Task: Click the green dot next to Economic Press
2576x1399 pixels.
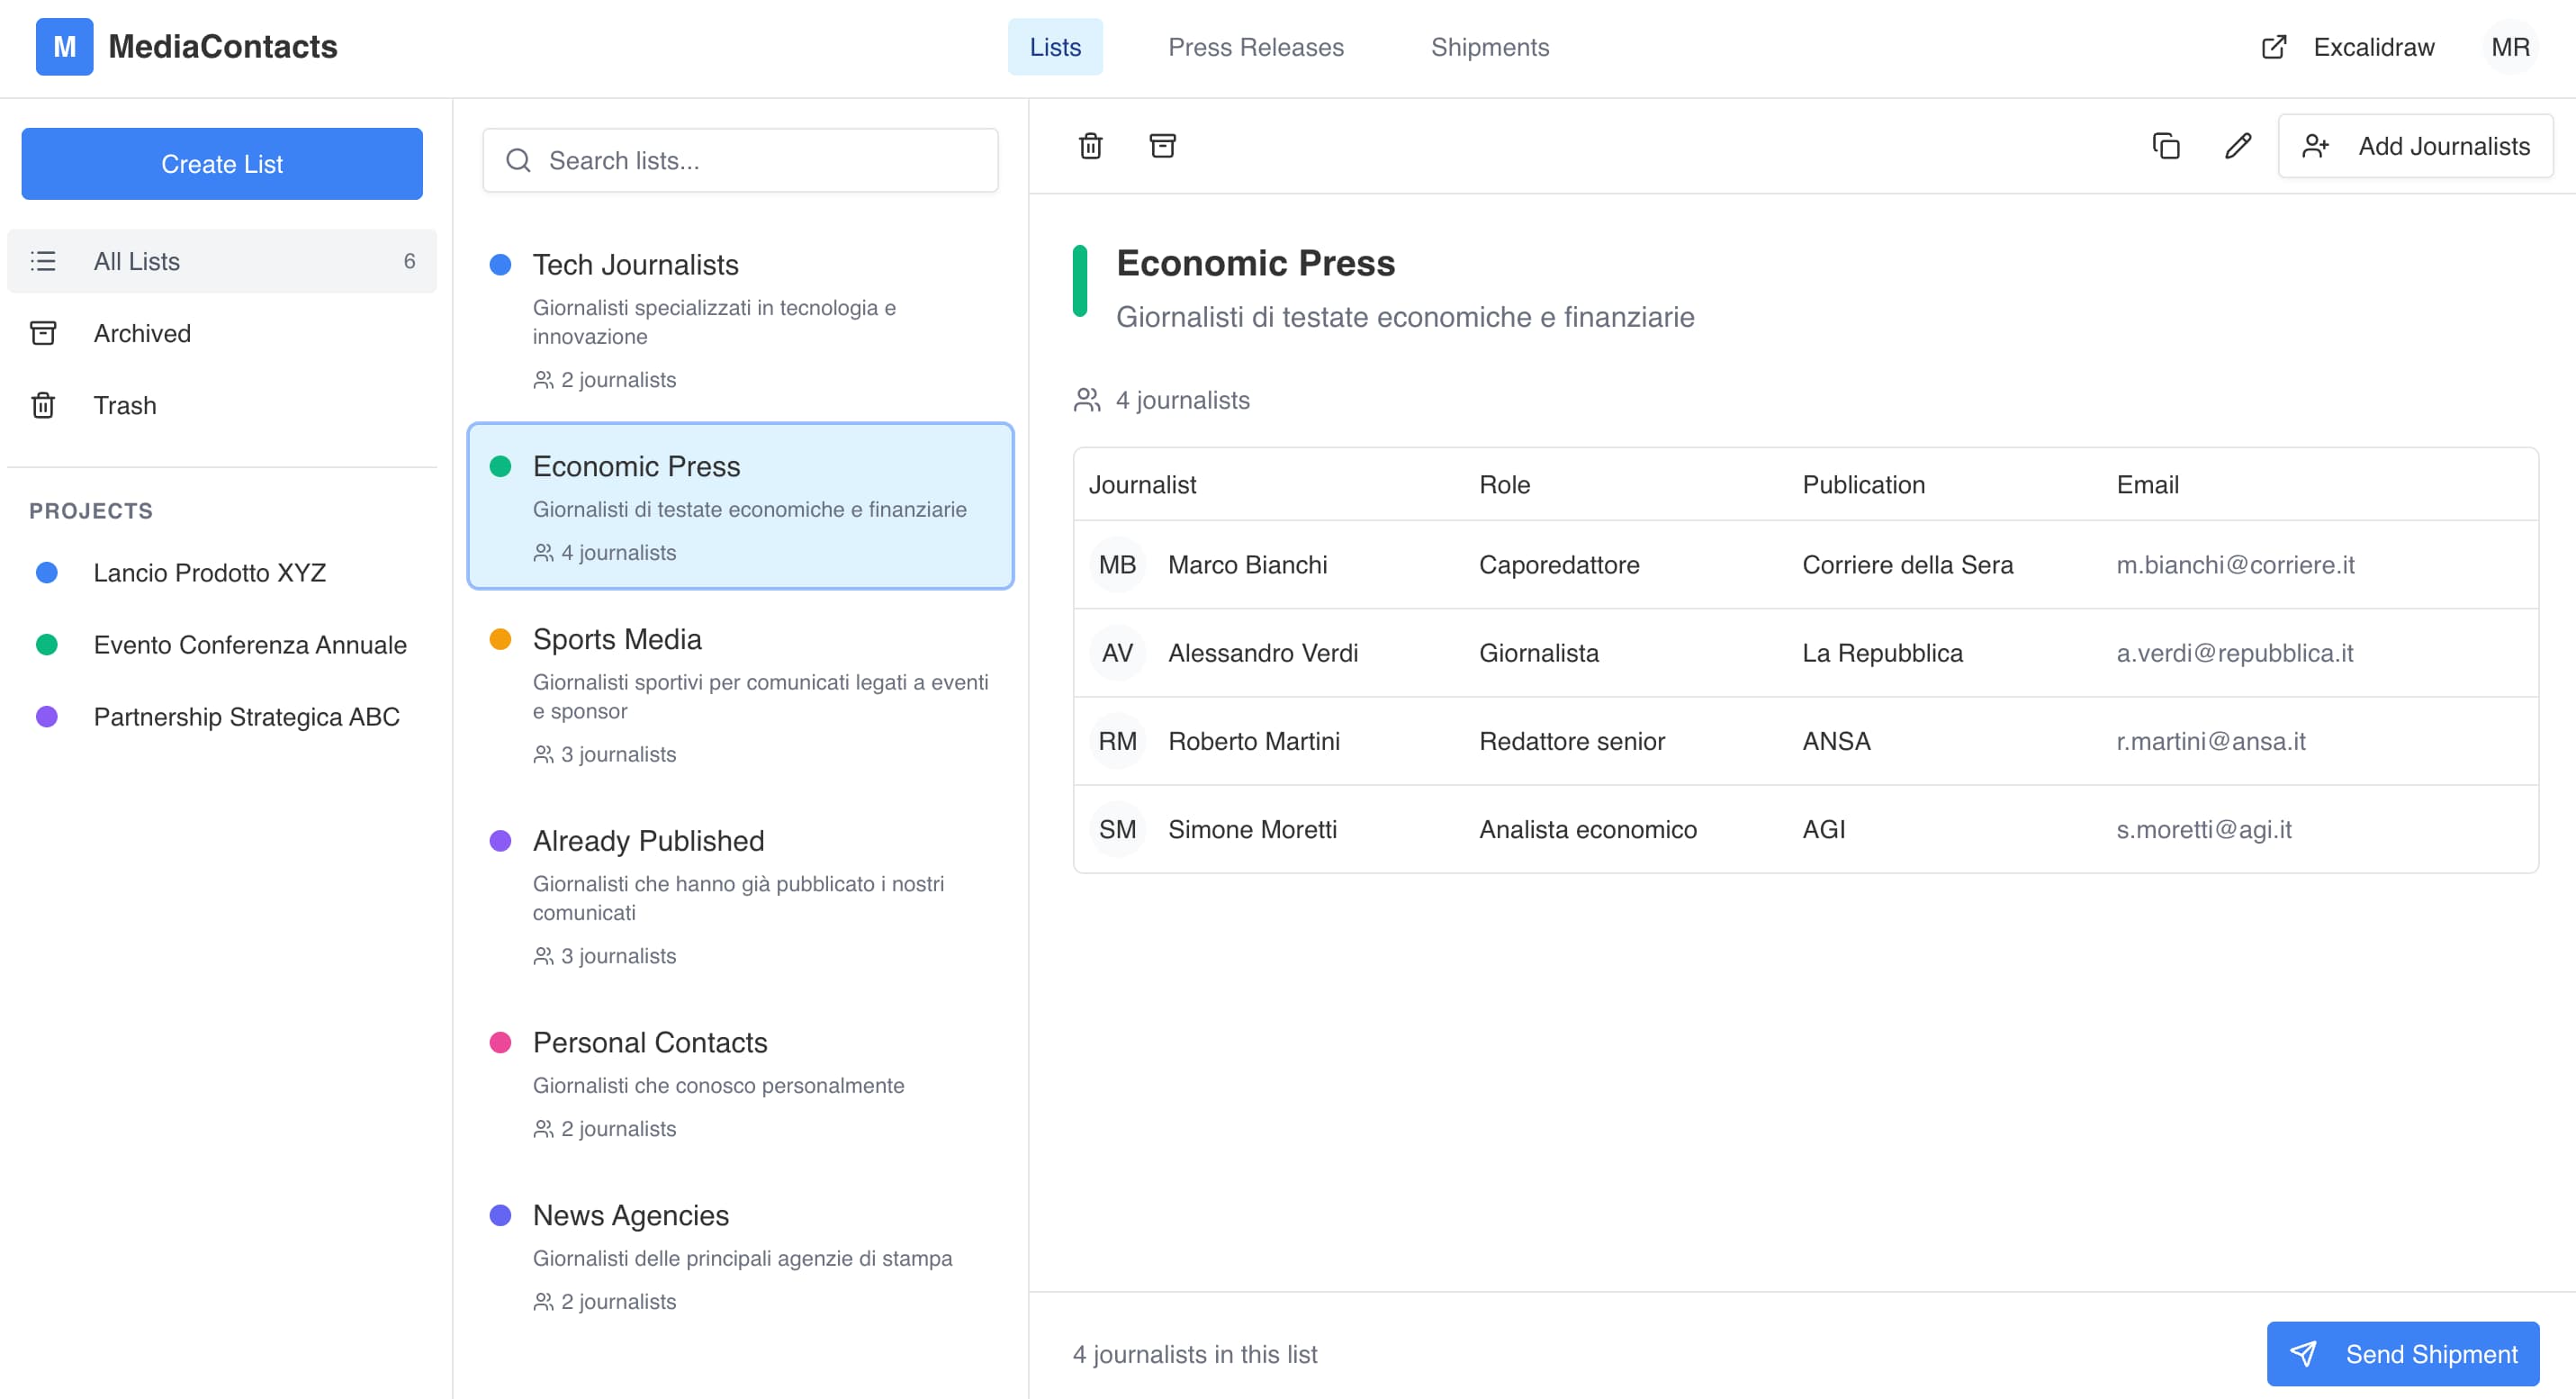Action: (501, 466)
